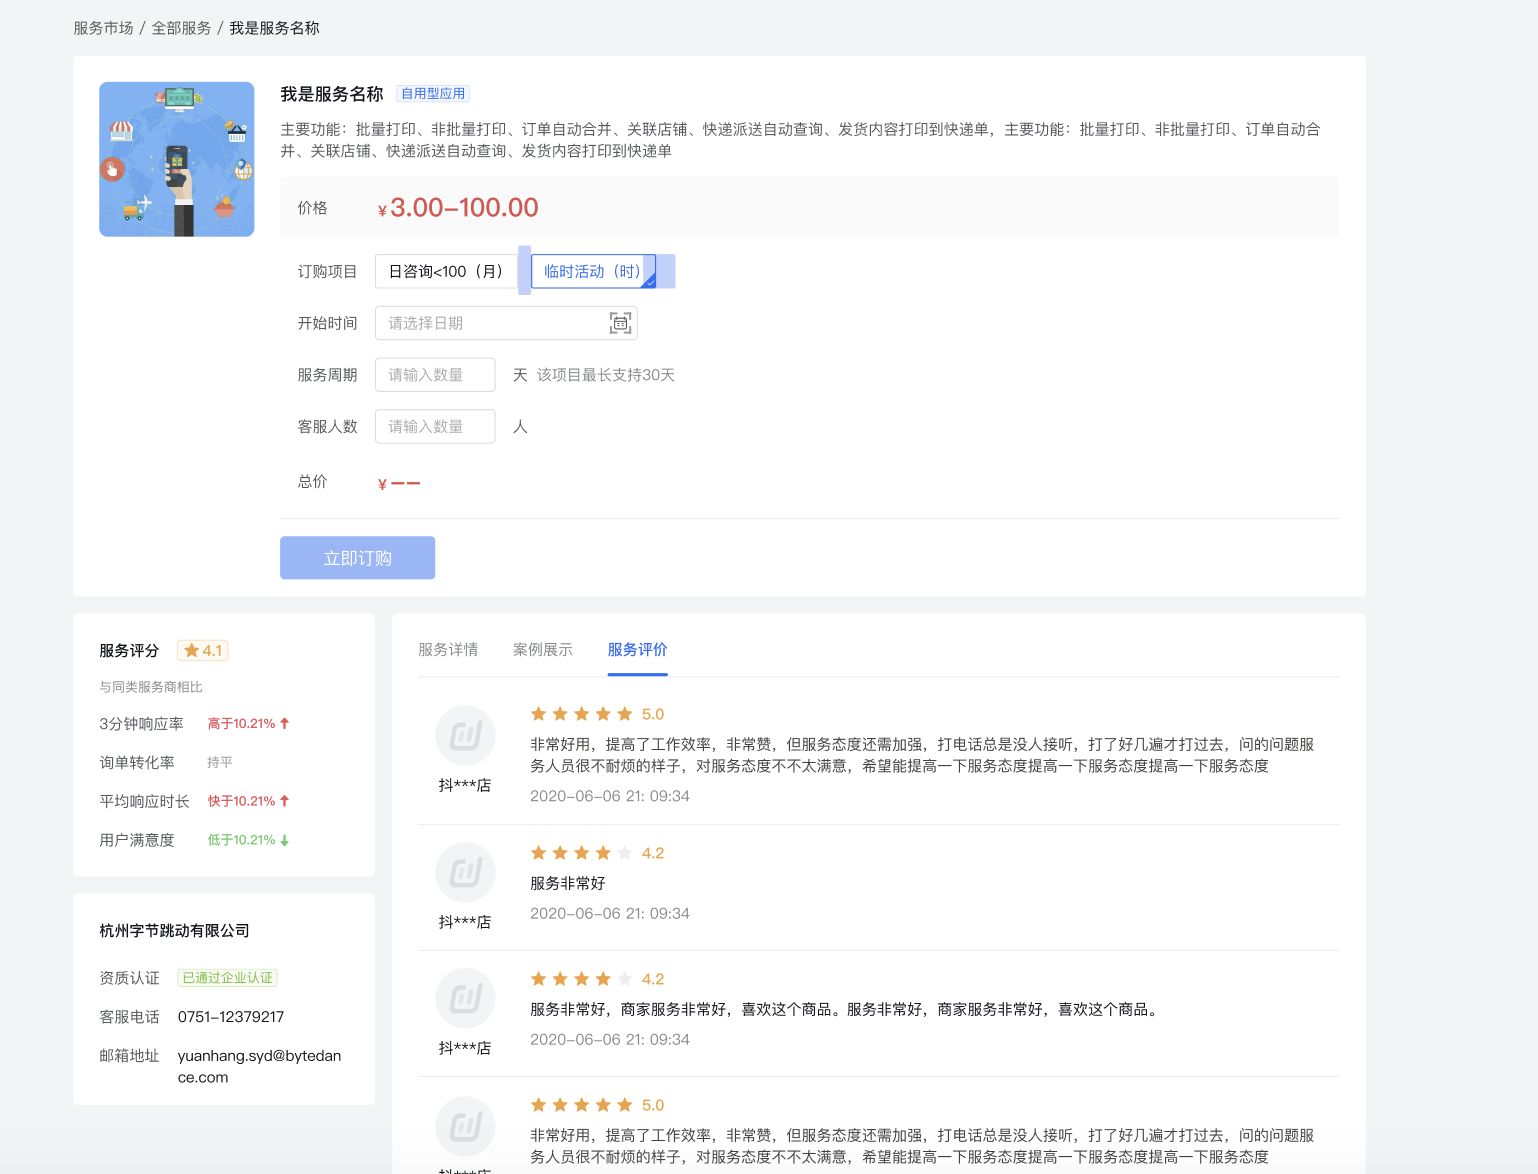Click the star rating above review 服务非常好
The image size is (1538, 1174).
pyautogui.click(x=597, y=853)
